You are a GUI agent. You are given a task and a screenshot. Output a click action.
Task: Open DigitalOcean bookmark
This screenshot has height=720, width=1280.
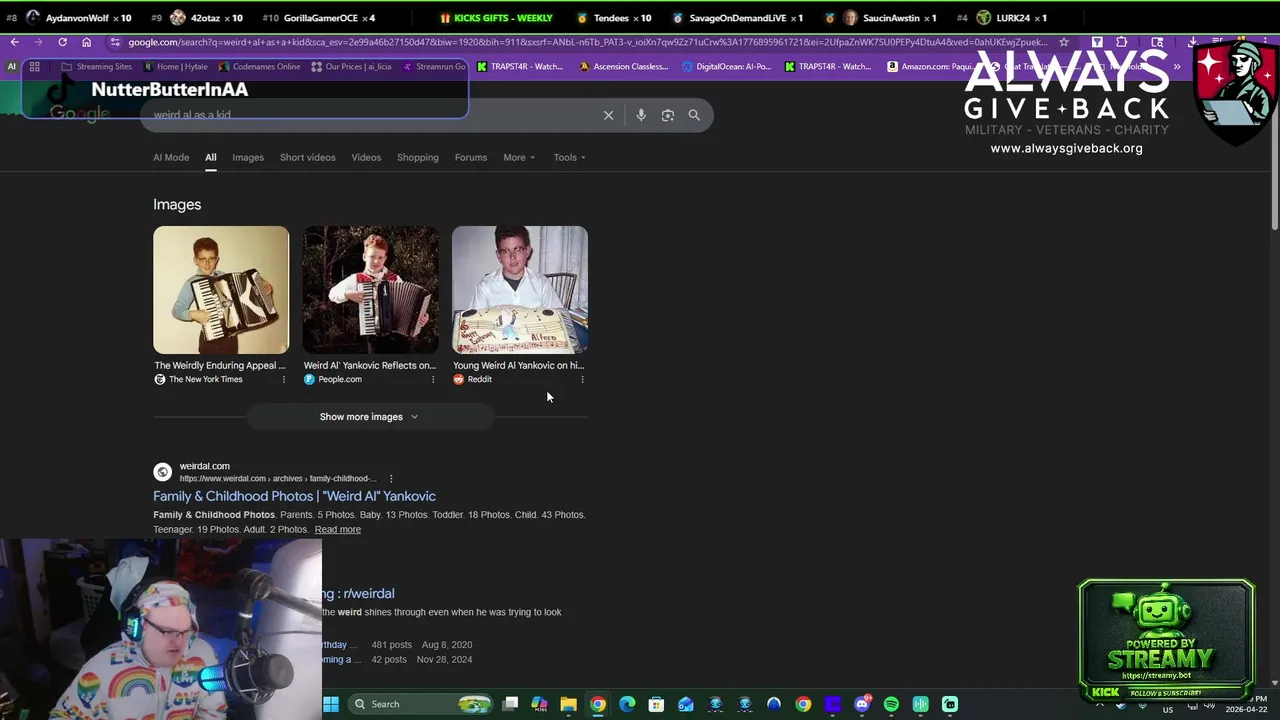726,67
